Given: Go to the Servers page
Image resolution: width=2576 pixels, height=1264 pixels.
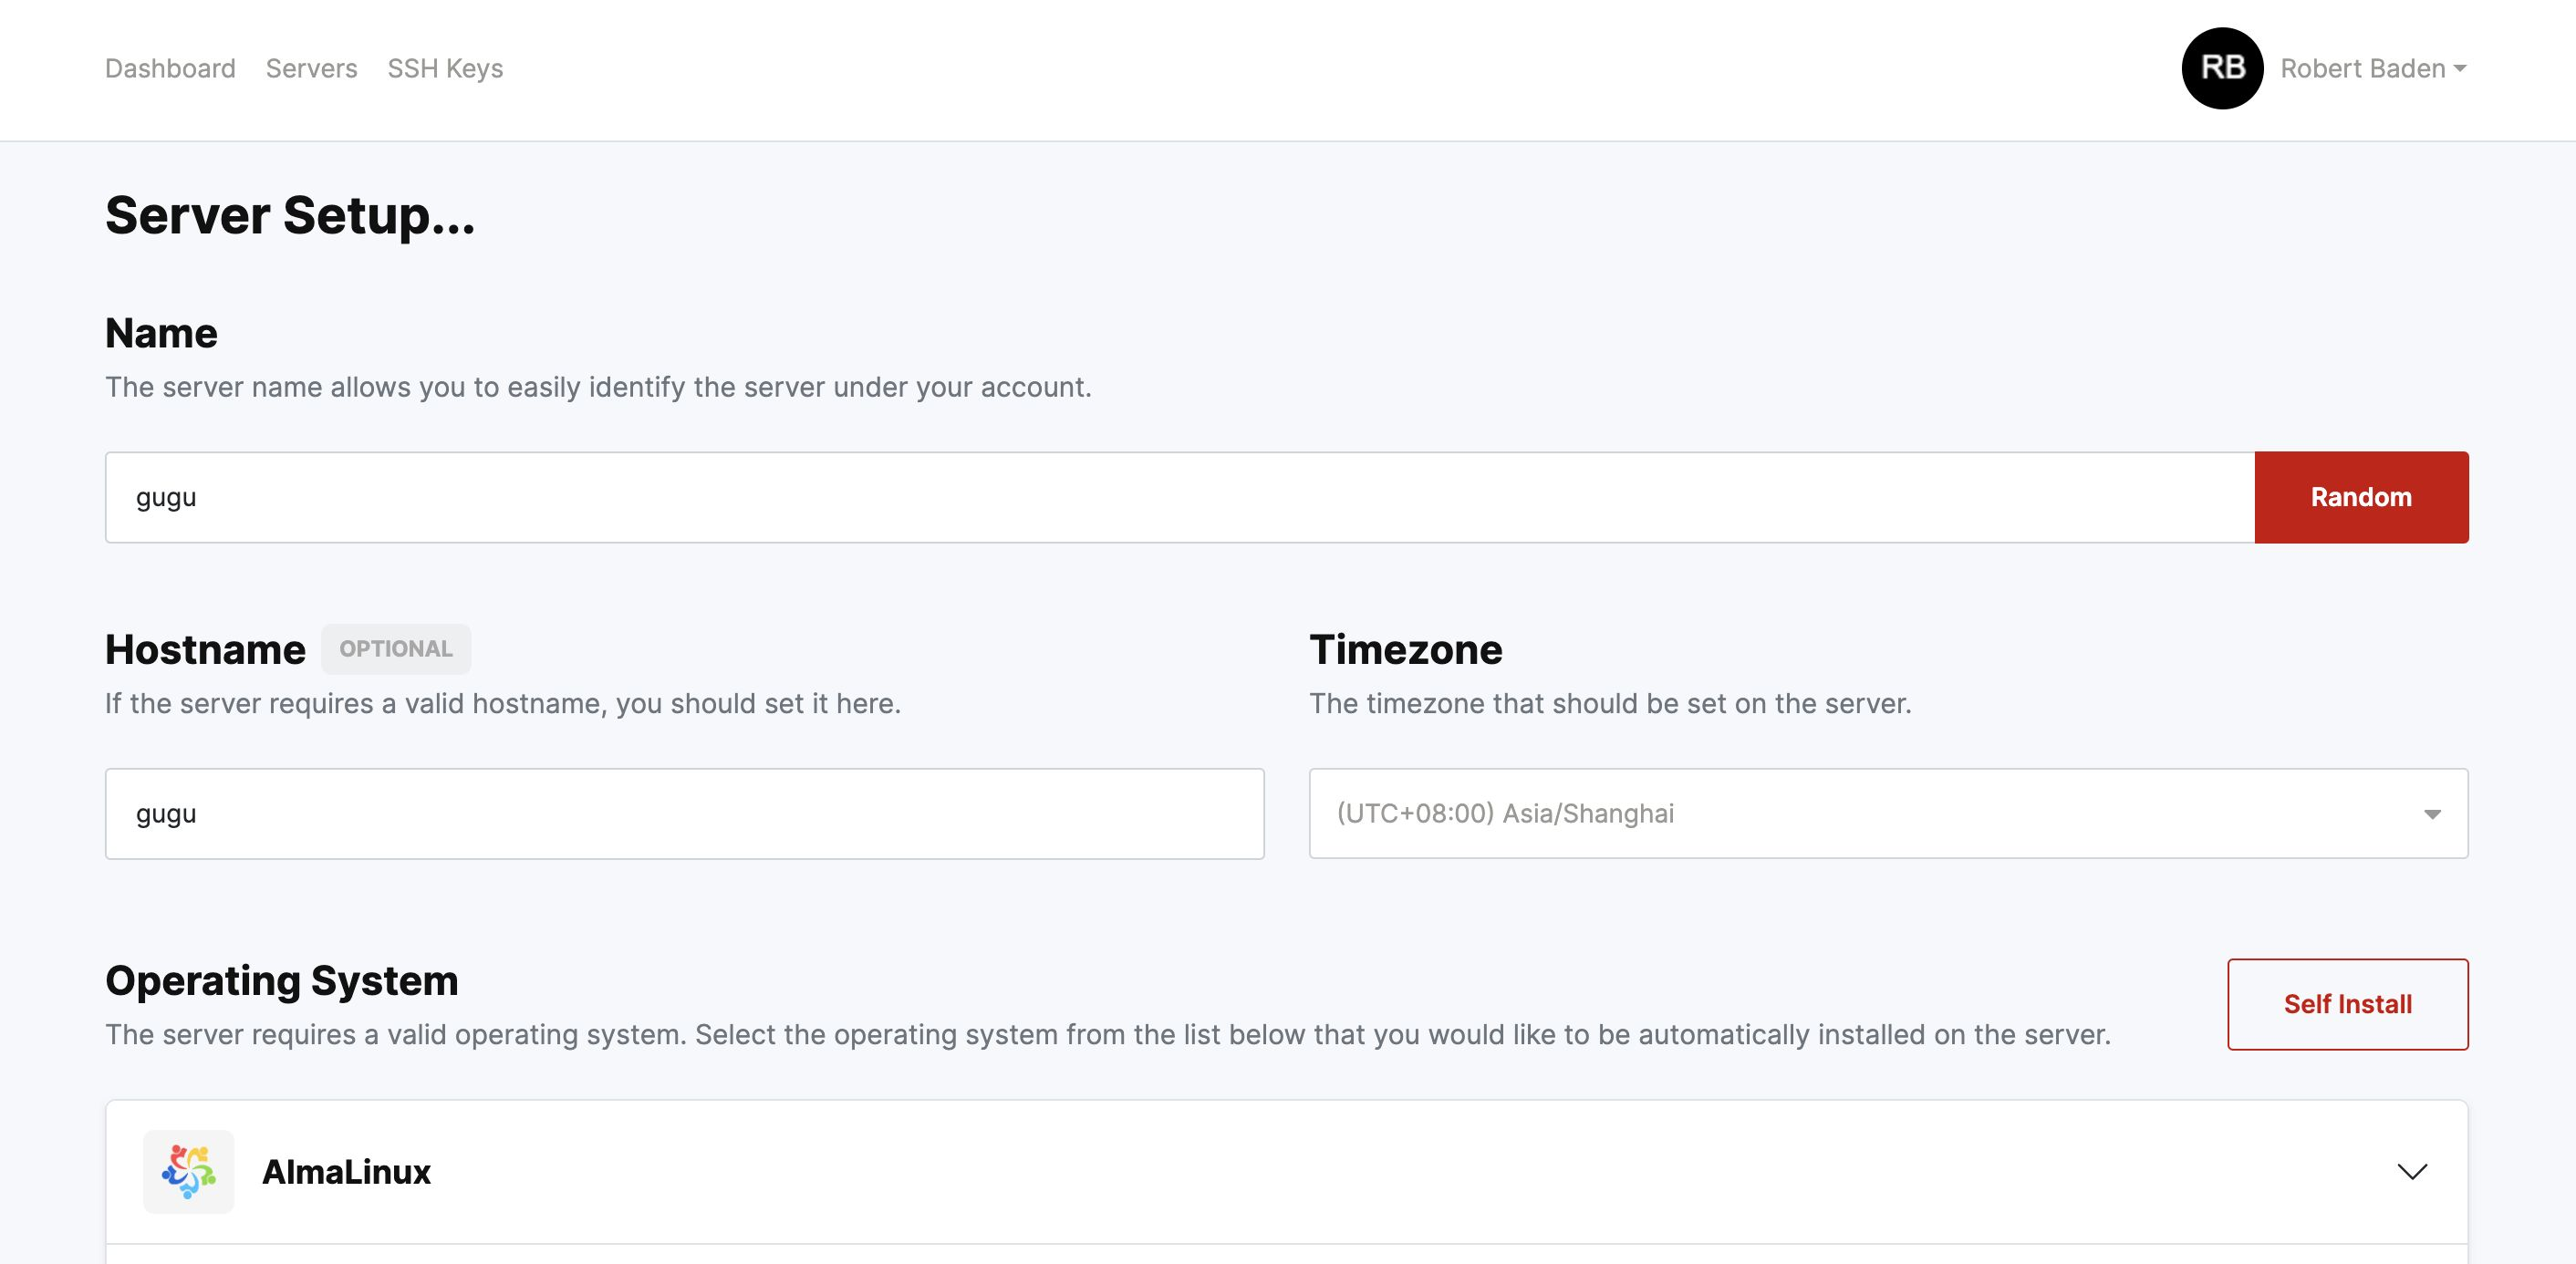Looking at the screenshot, I should click(311, 68).
